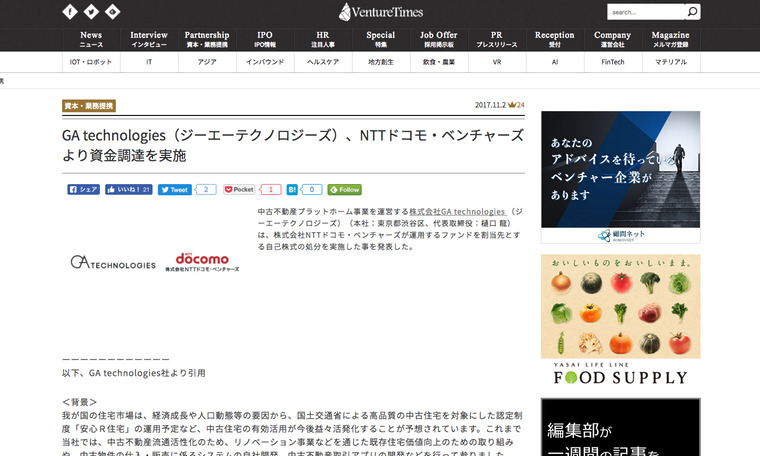Open the News menu
The image size is (760, 456).
[91, 39]
